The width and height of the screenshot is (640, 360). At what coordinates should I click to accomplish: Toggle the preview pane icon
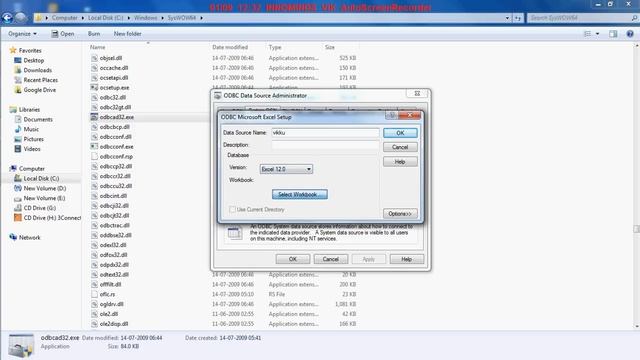coord(613,34)
